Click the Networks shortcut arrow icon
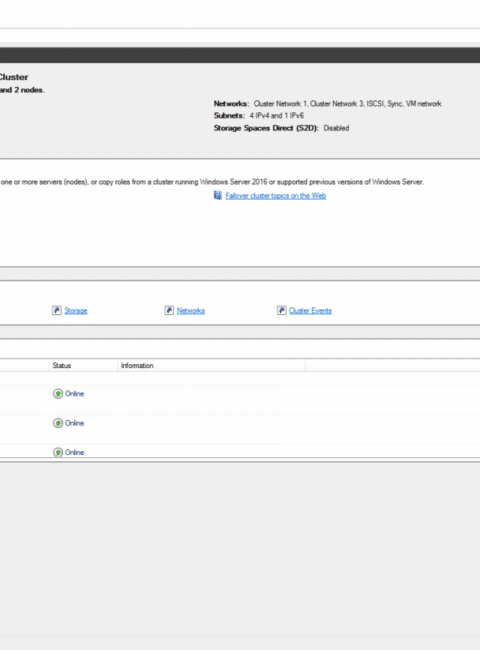 pyautogui.click(x=169, y=310)
